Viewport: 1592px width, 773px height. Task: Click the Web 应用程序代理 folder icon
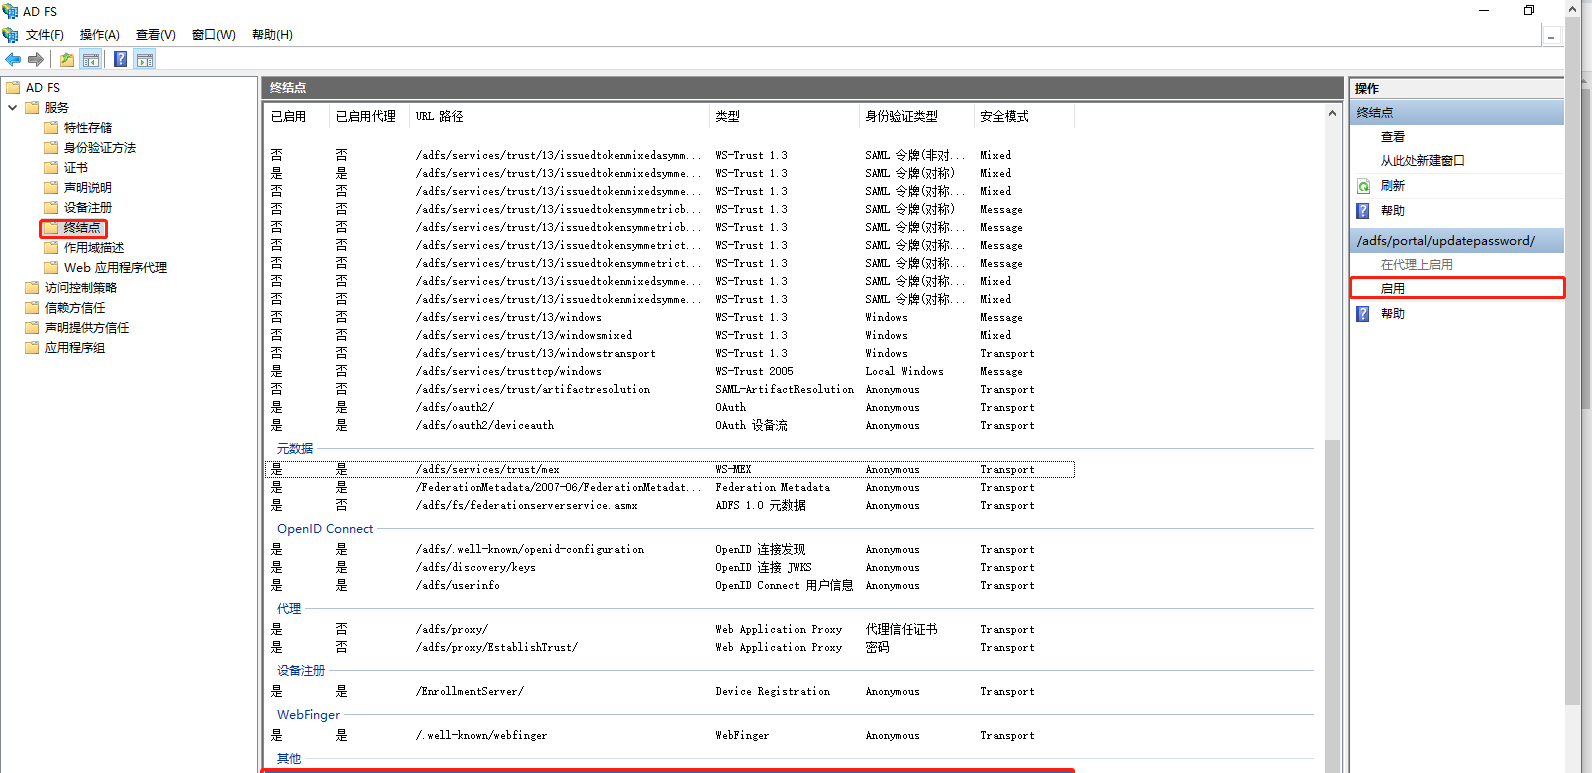click(51, 268)
